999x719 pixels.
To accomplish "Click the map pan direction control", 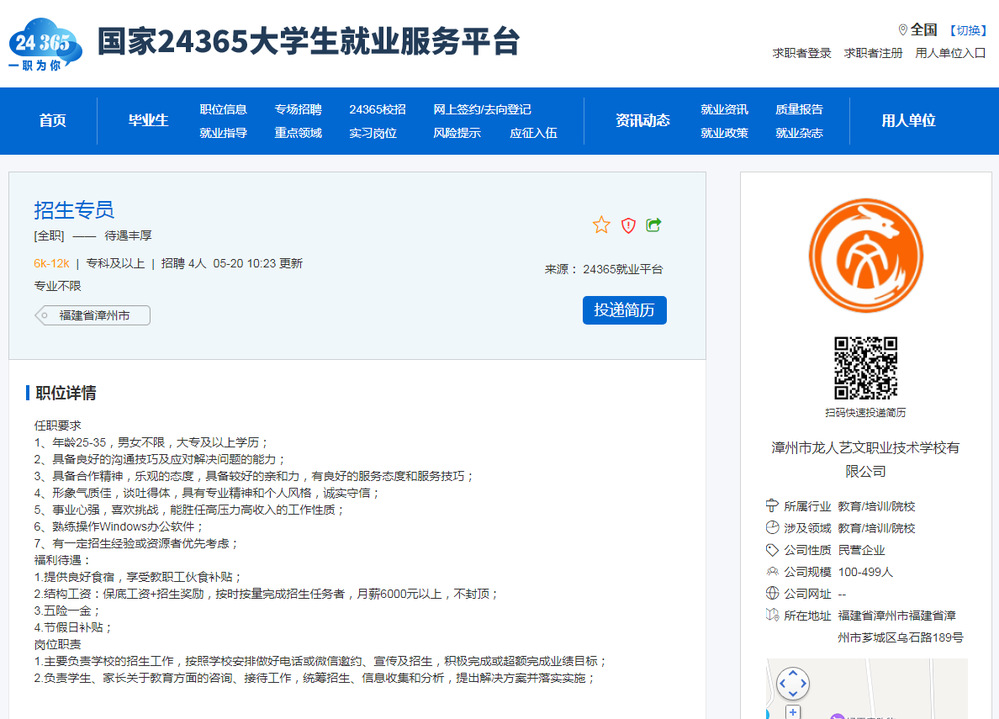I will pyautogui.click(x=792, y=684).
